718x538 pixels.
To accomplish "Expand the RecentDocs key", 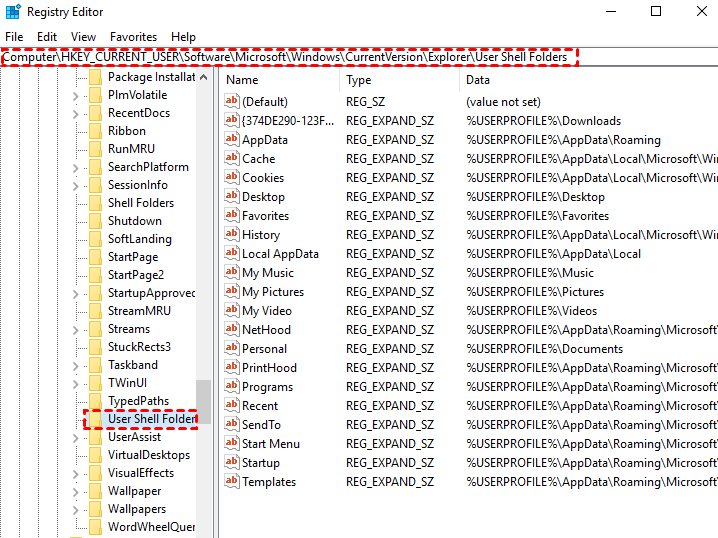I will (76, 114).
